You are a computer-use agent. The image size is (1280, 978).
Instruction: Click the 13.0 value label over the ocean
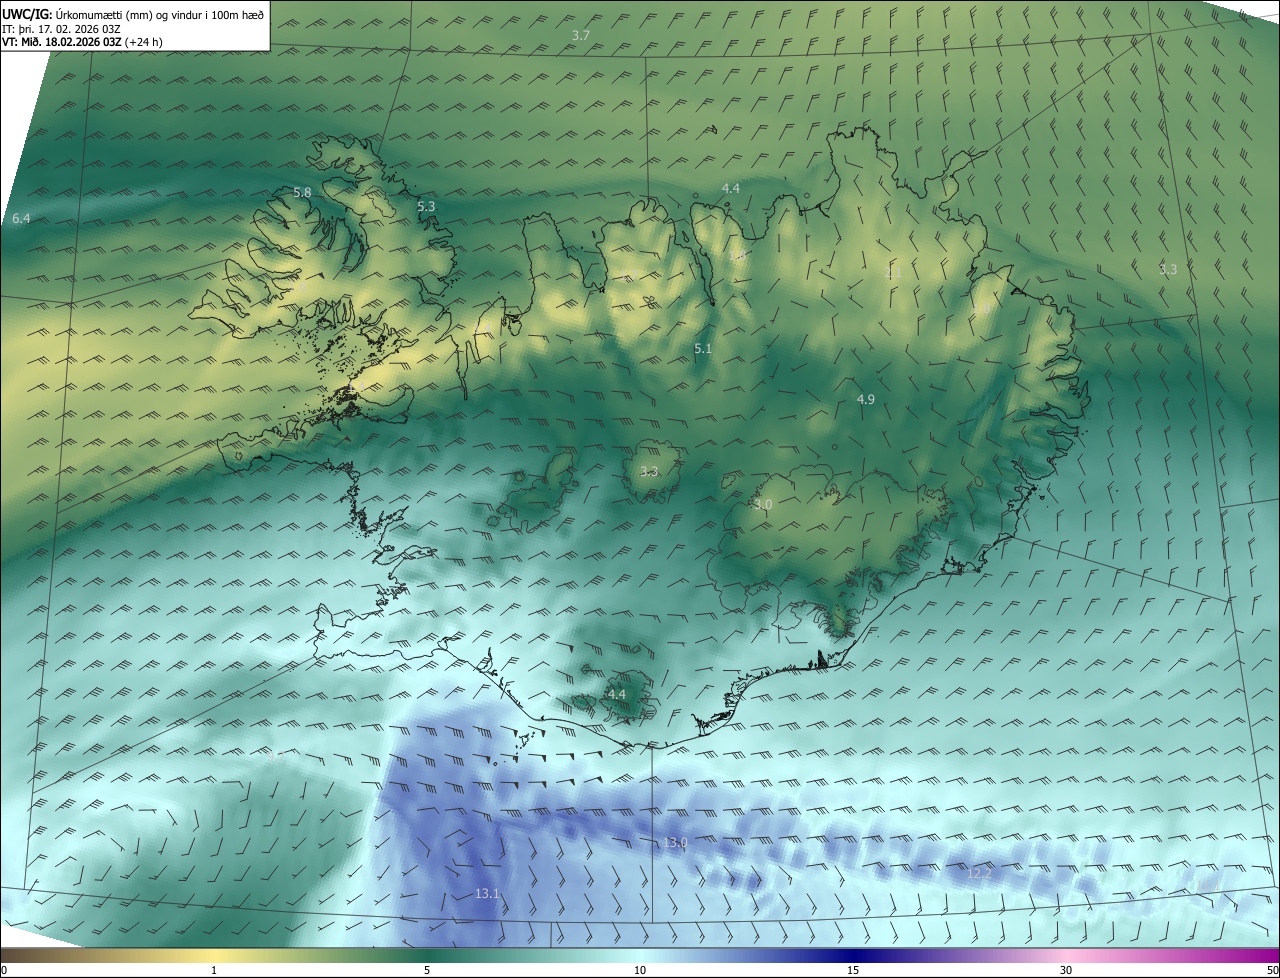click(676, 843)
